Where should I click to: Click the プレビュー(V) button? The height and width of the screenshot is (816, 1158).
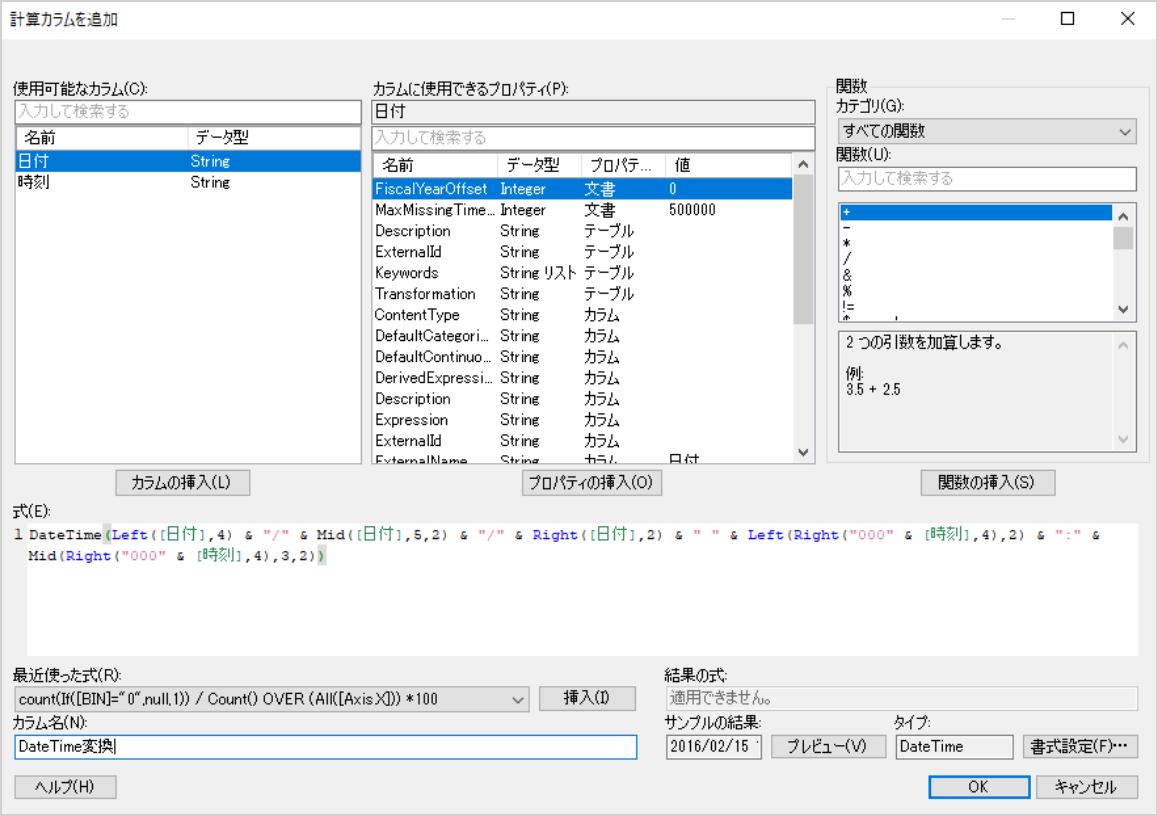point(828,747)
